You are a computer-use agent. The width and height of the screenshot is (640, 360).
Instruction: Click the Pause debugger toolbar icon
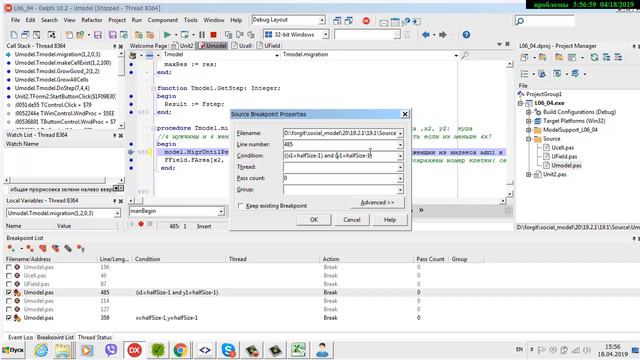(202, 35)
